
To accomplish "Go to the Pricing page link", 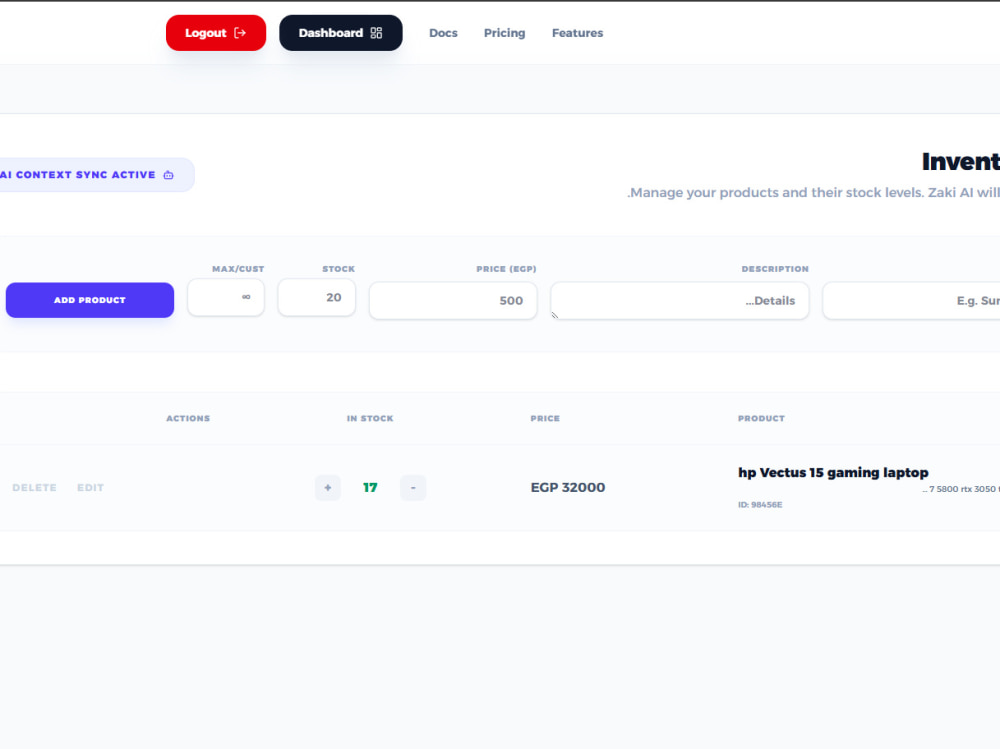I will 504,33.
